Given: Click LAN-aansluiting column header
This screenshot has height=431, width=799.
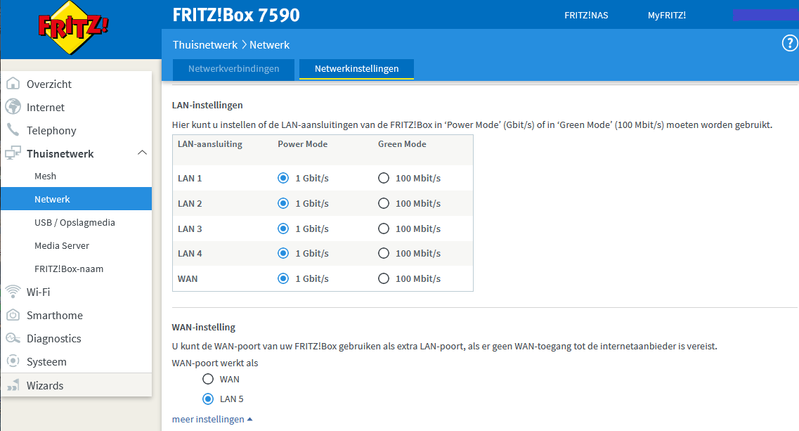Looking at the screenshot, I should (x=210, y=144).
